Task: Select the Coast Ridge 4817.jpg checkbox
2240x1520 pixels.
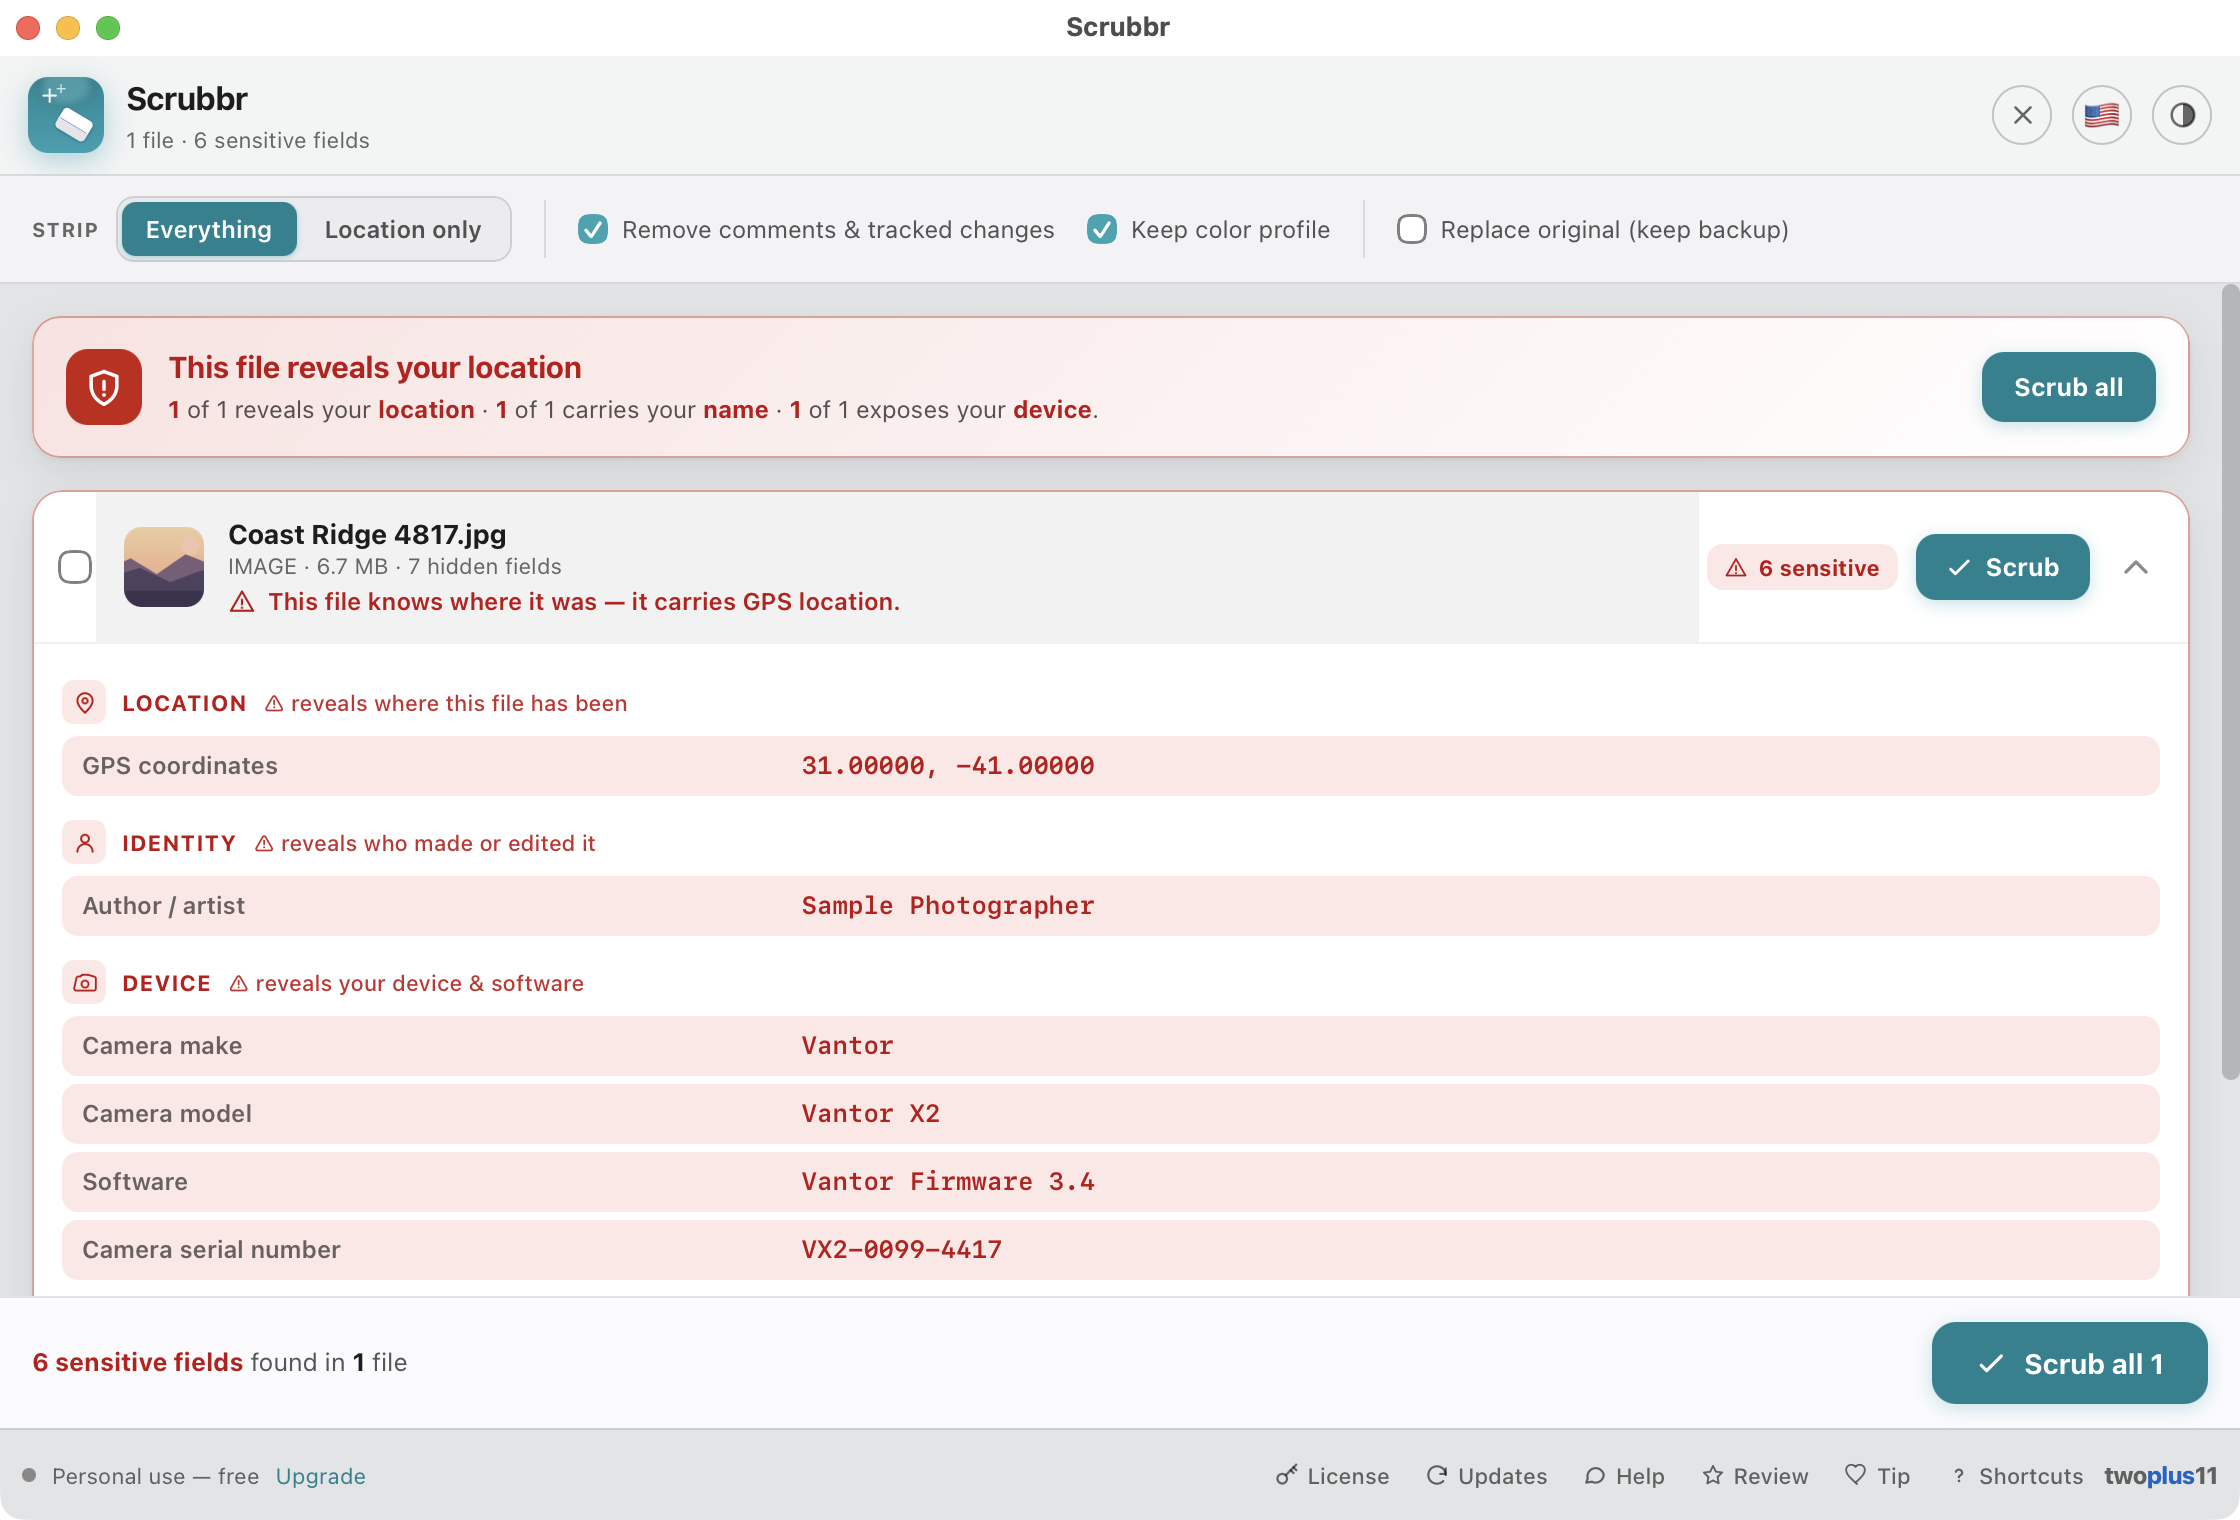Action: (75, 567)
